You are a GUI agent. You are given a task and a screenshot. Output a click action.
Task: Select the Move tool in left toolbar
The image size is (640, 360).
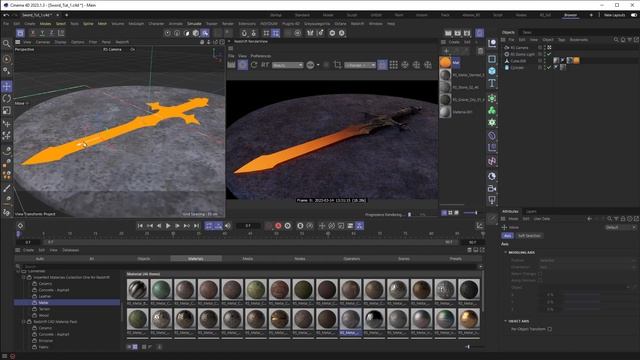coord(7,86)
